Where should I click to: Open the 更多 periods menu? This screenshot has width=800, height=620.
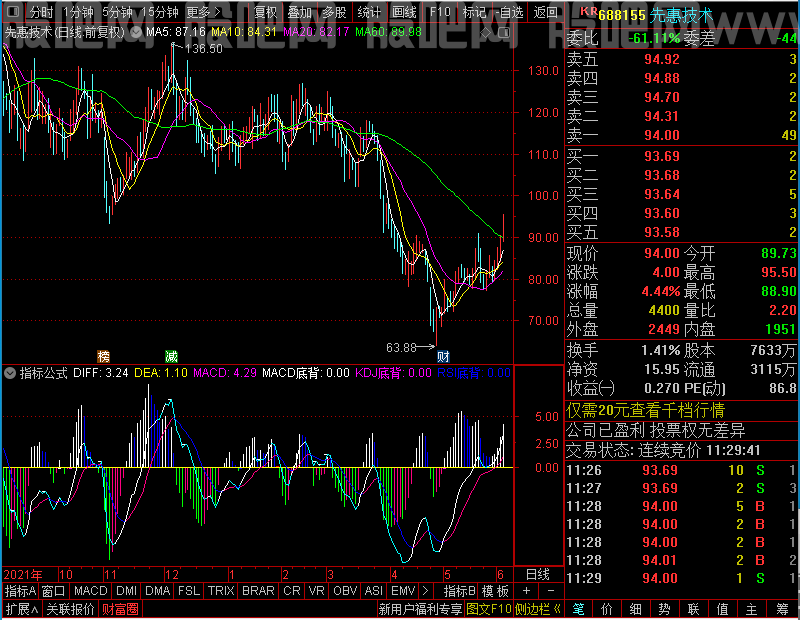[203, 12]
